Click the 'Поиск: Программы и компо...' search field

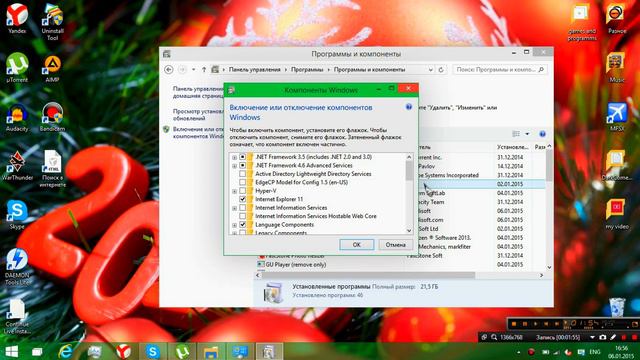[x=500, y=70]
